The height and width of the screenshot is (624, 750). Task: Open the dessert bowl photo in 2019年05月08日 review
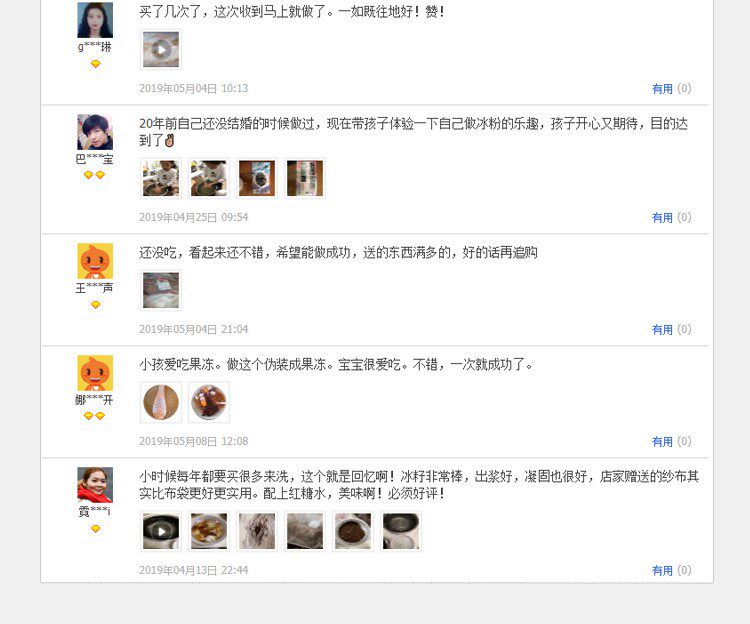click(209, 402)
